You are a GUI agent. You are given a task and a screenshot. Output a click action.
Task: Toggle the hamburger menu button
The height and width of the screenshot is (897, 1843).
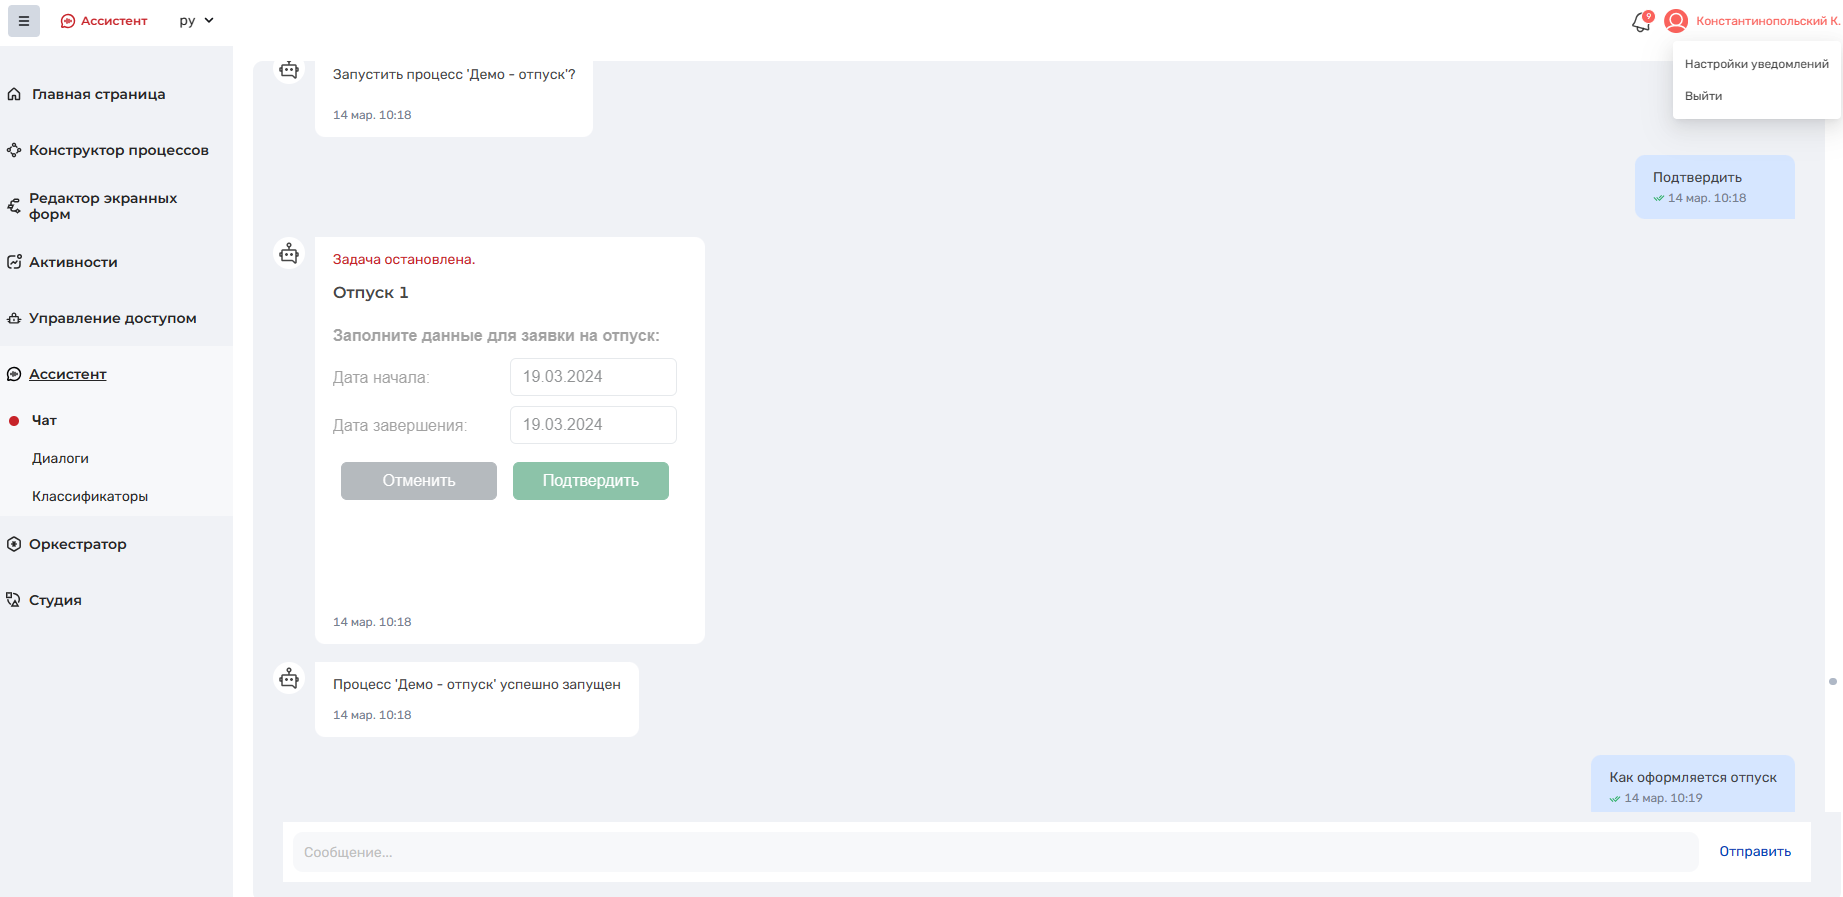coord(24,21)
